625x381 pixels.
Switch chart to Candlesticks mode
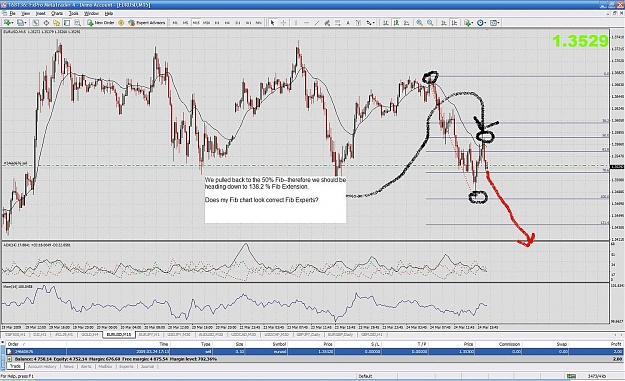pos(396,23)
